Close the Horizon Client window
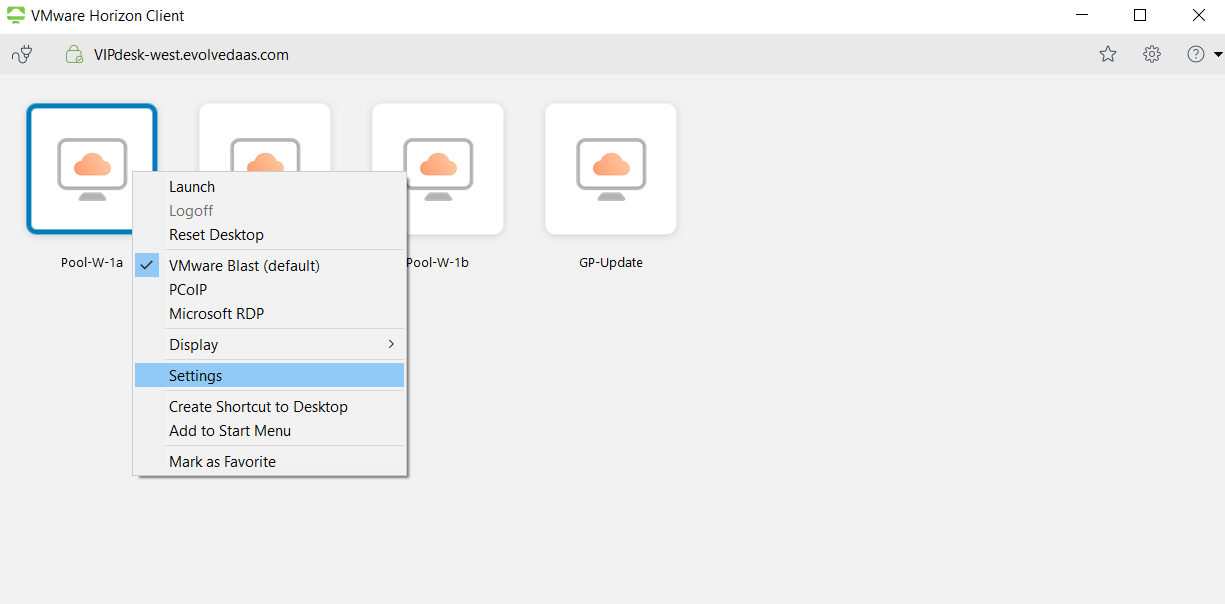Screen dimensions: 1225x604 1198,16
